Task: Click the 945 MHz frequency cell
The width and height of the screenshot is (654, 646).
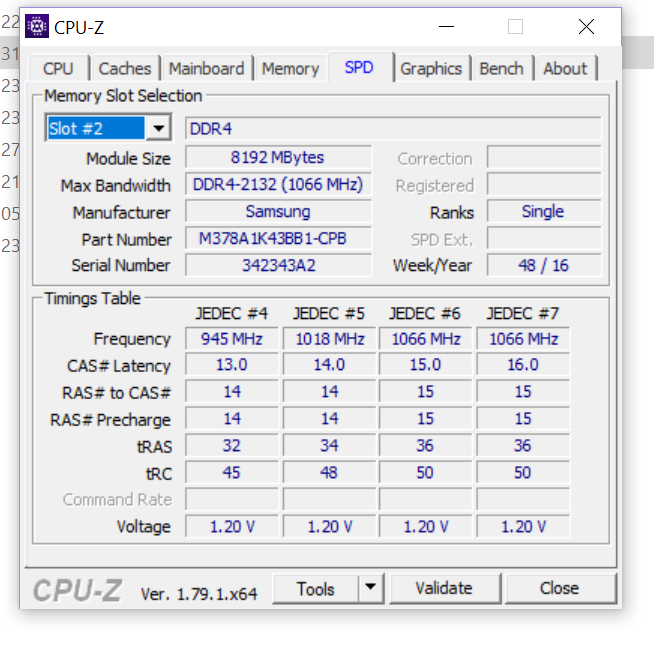Action: (232, 339)
